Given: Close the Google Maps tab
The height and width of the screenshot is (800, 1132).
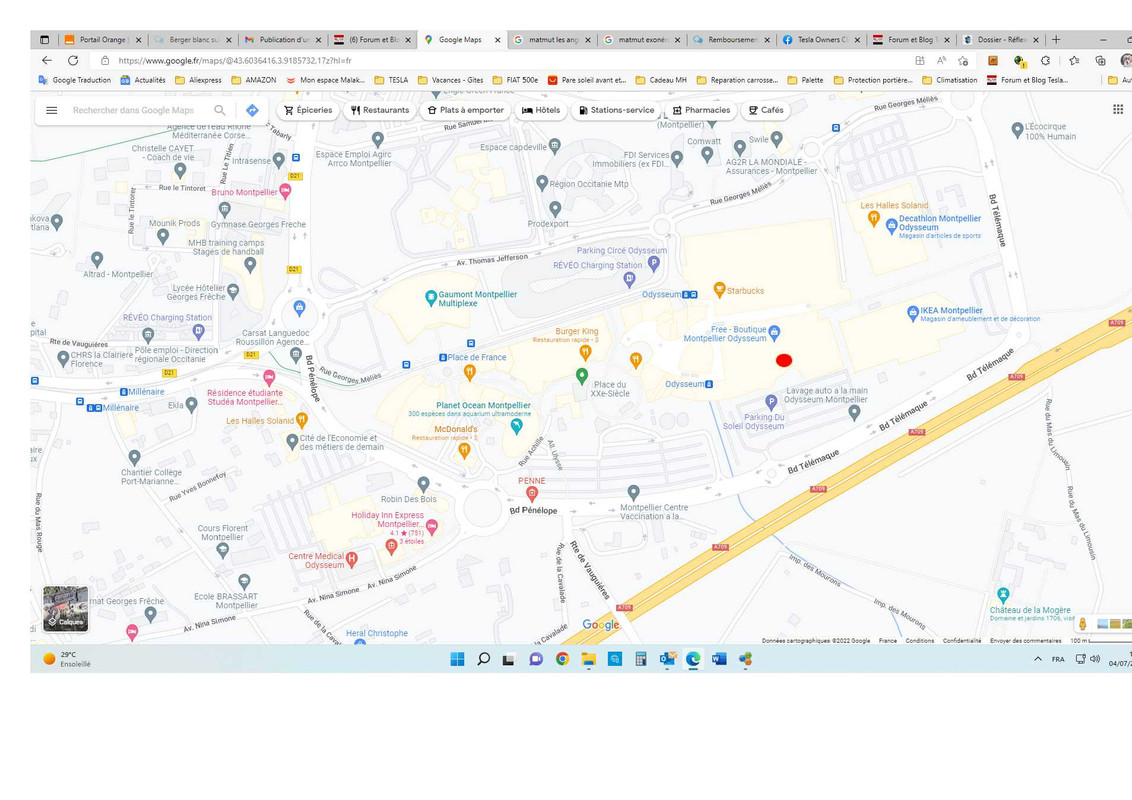Looking at the screenshot, I should [x=497, y=40].
